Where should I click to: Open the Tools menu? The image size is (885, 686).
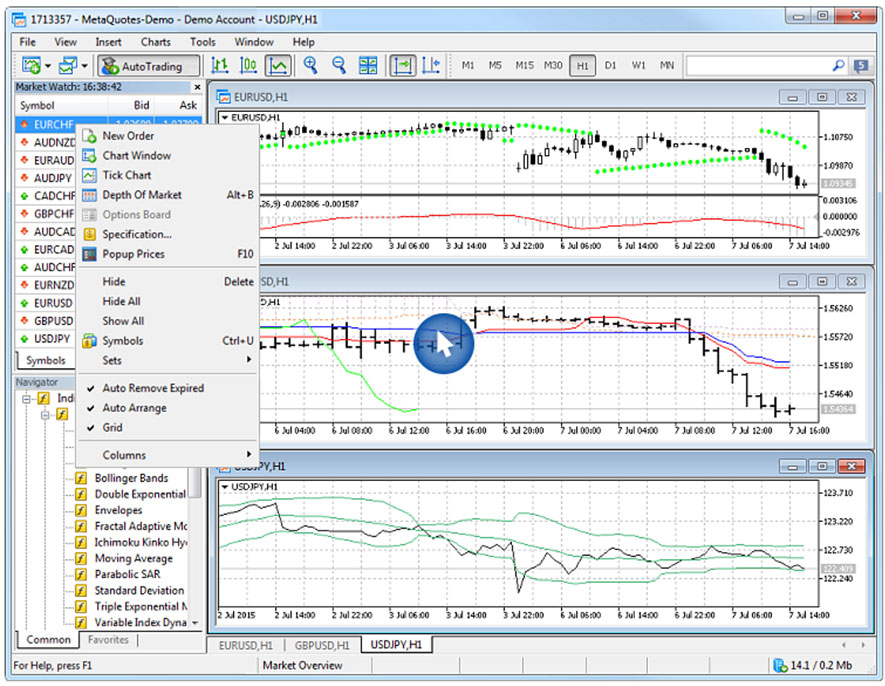pos(203,42)
